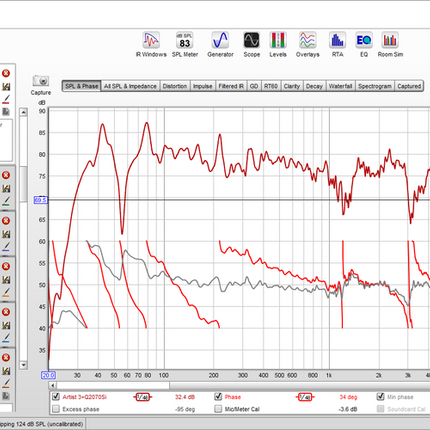Click the green trace colour pen icon
This screenshot has width=430, height=430.
pos(6,201)
